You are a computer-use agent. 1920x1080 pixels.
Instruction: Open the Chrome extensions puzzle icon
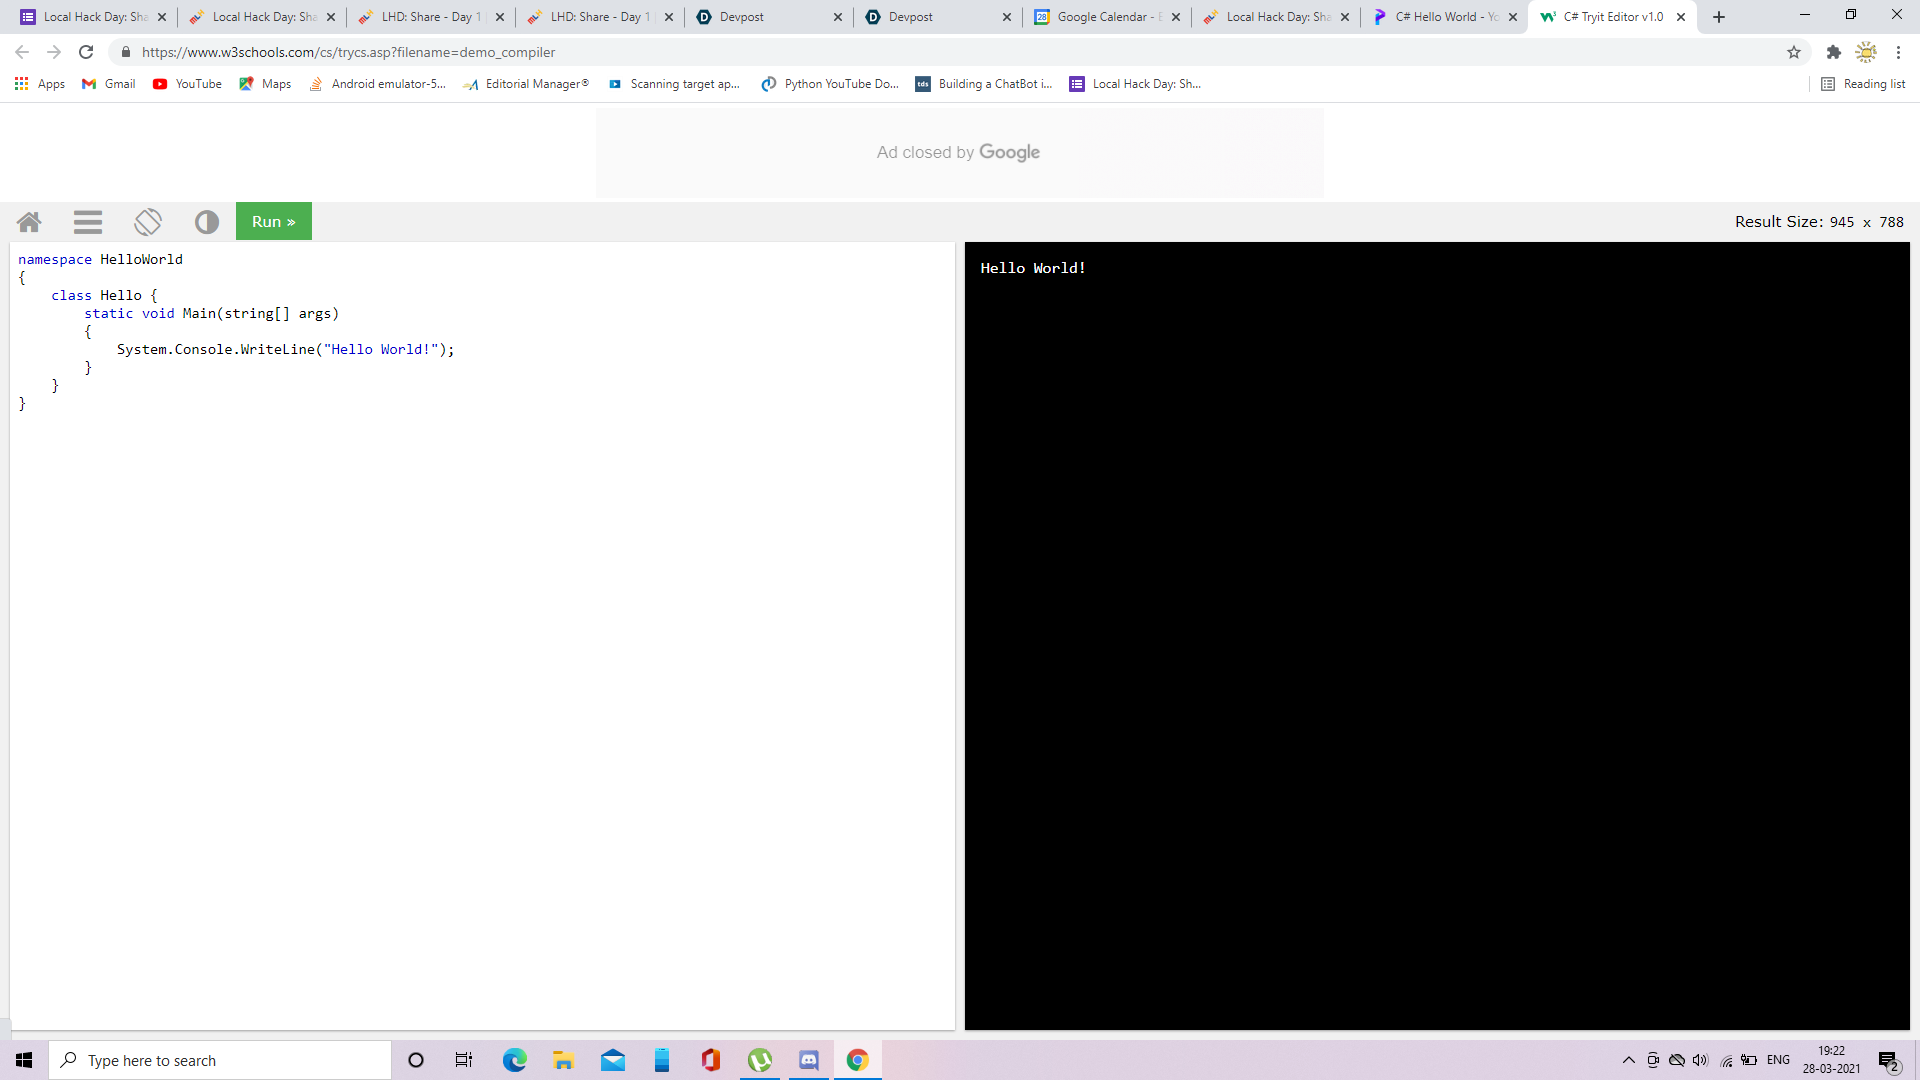click(1834, 52)
